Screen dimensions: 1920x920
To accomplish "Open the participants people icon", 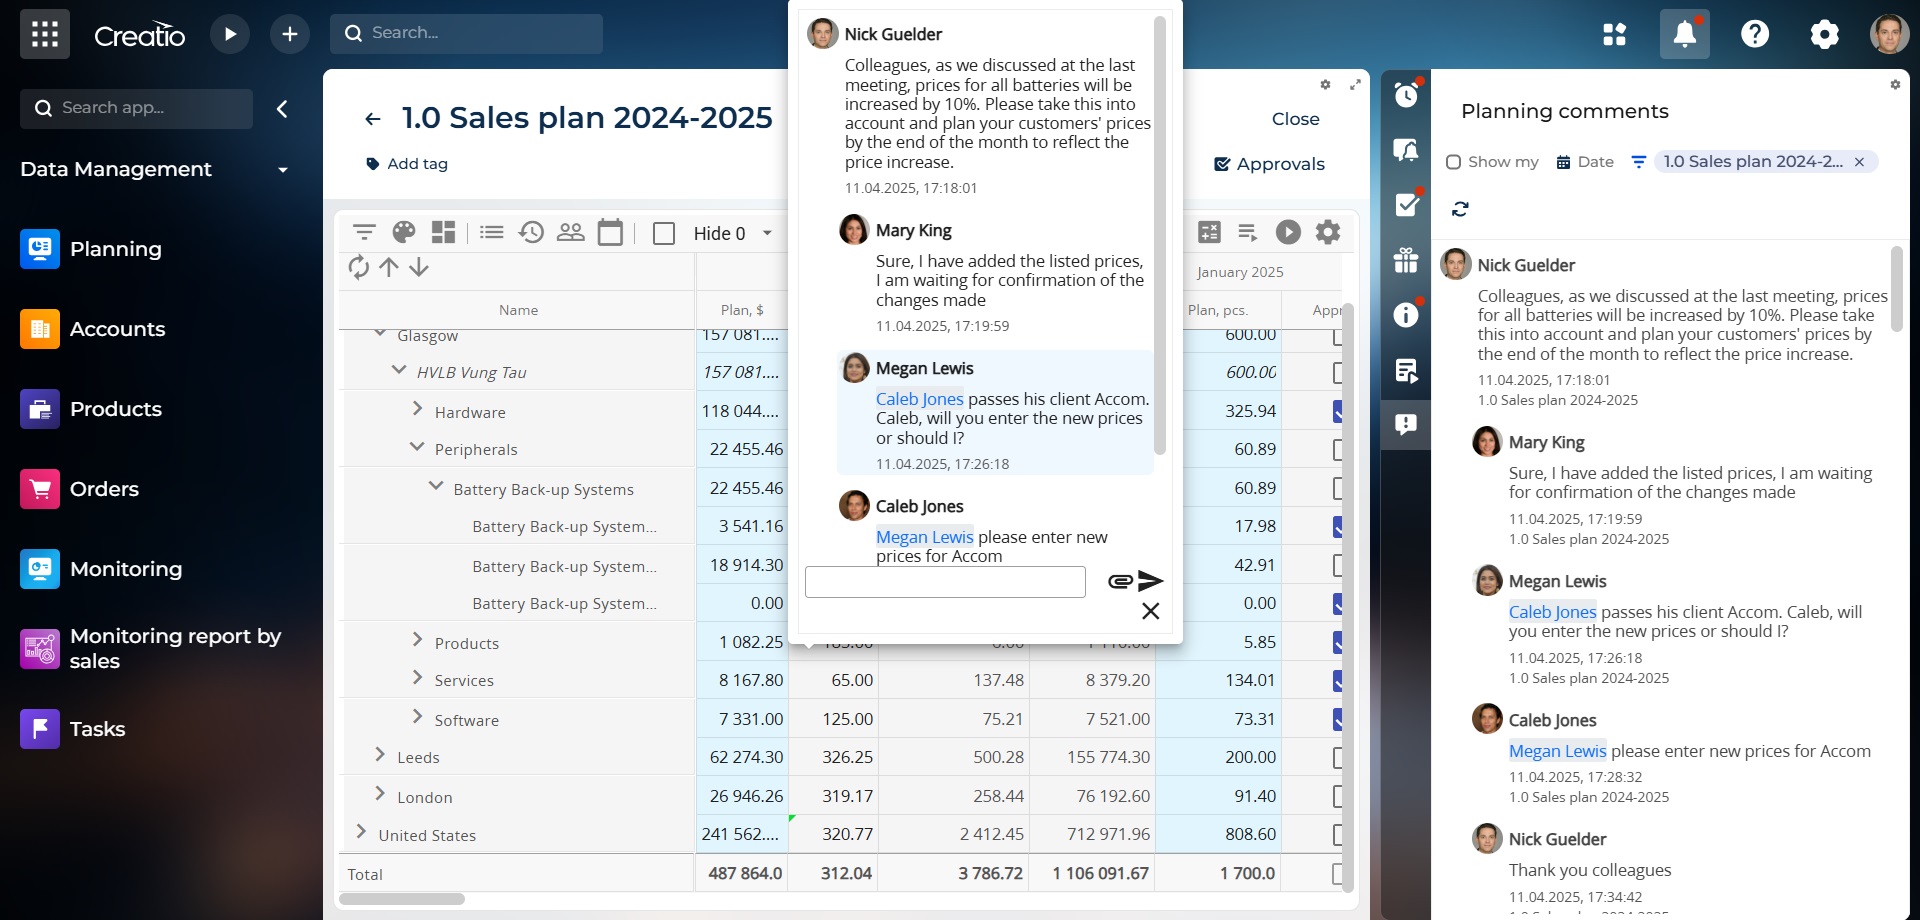I will click(x=570, y=233).
